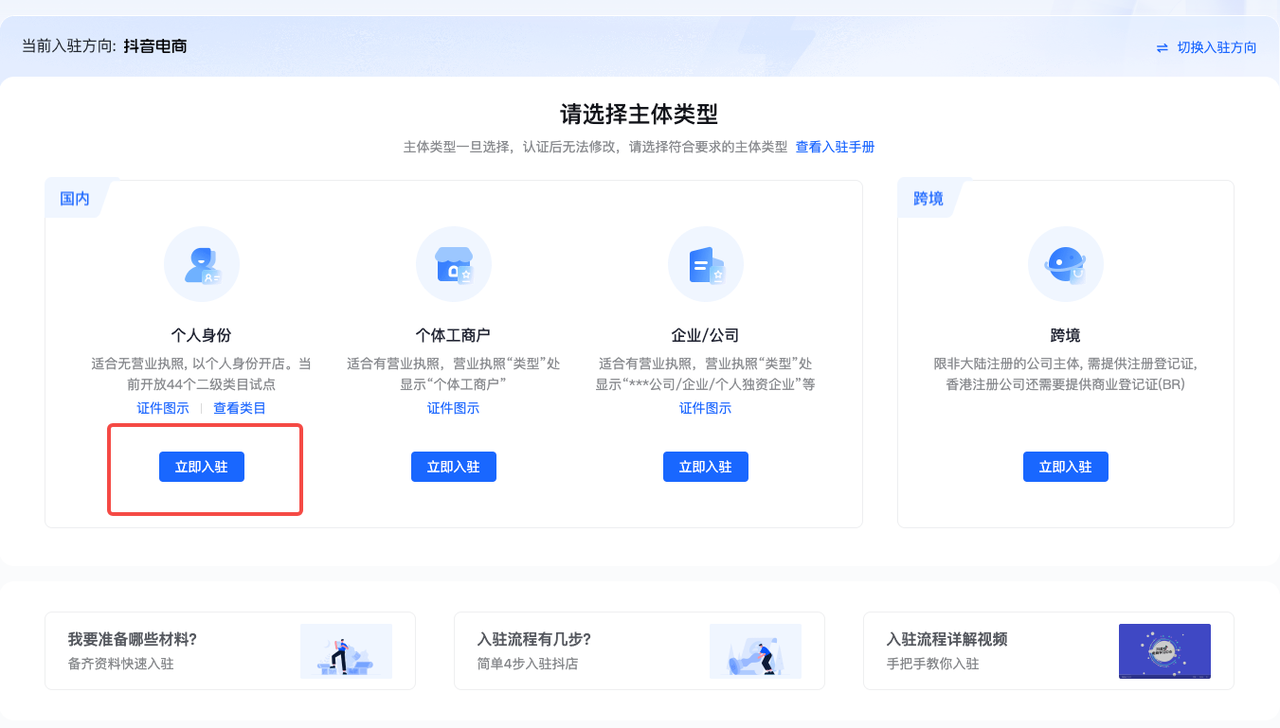Select the 国内 section tag

76,199
